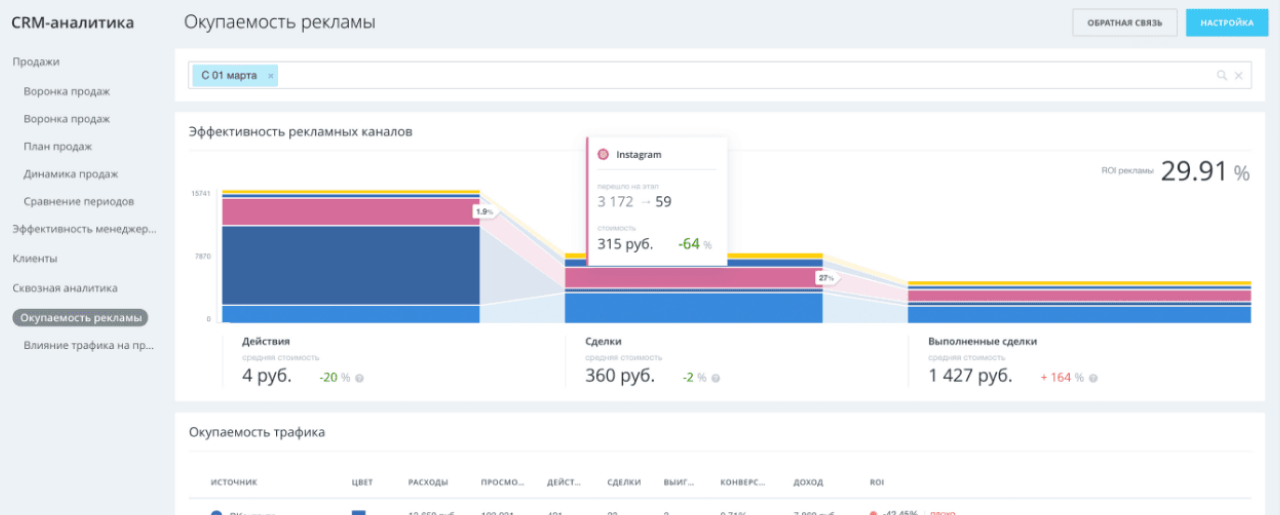The width and height of the screenshot is (1280, 515).
Task: Click the search magnifier icon in filter bar
Action: (1221, 76)
